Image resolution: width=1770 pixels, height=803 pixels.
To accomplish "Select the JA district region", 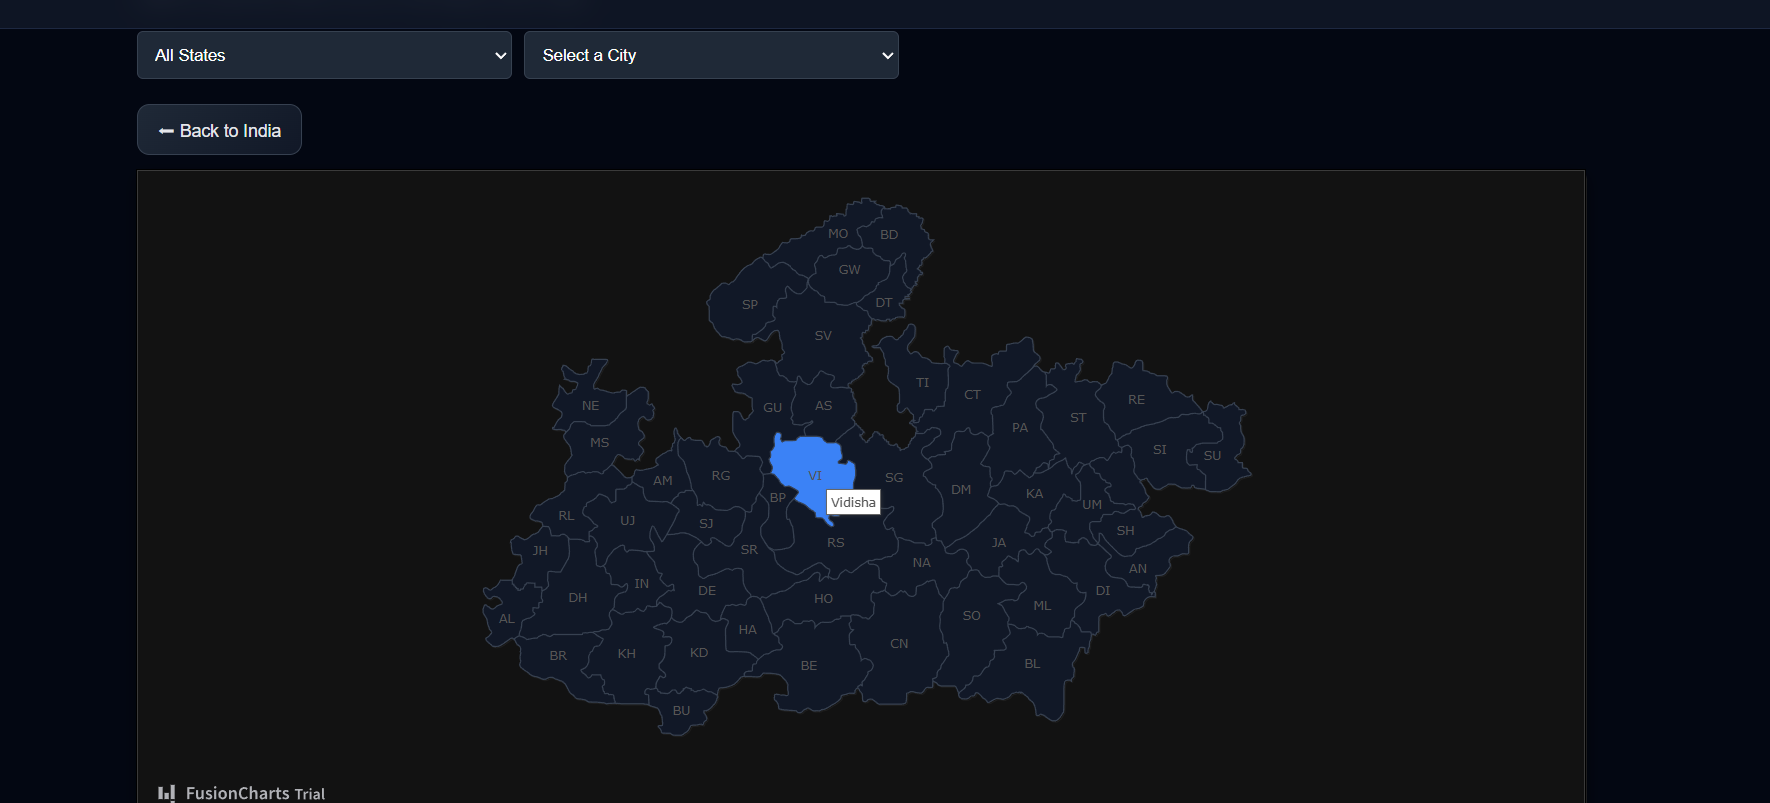I will coord(998,543).
